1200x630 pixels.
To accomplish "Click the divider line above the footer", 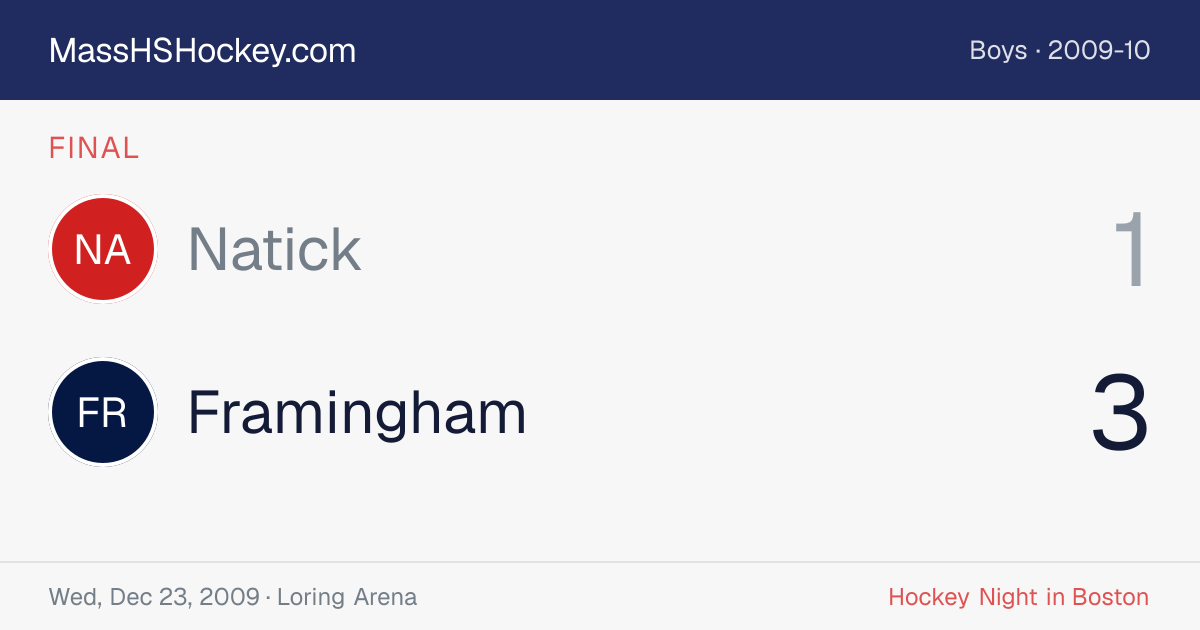I will [600, 562].
